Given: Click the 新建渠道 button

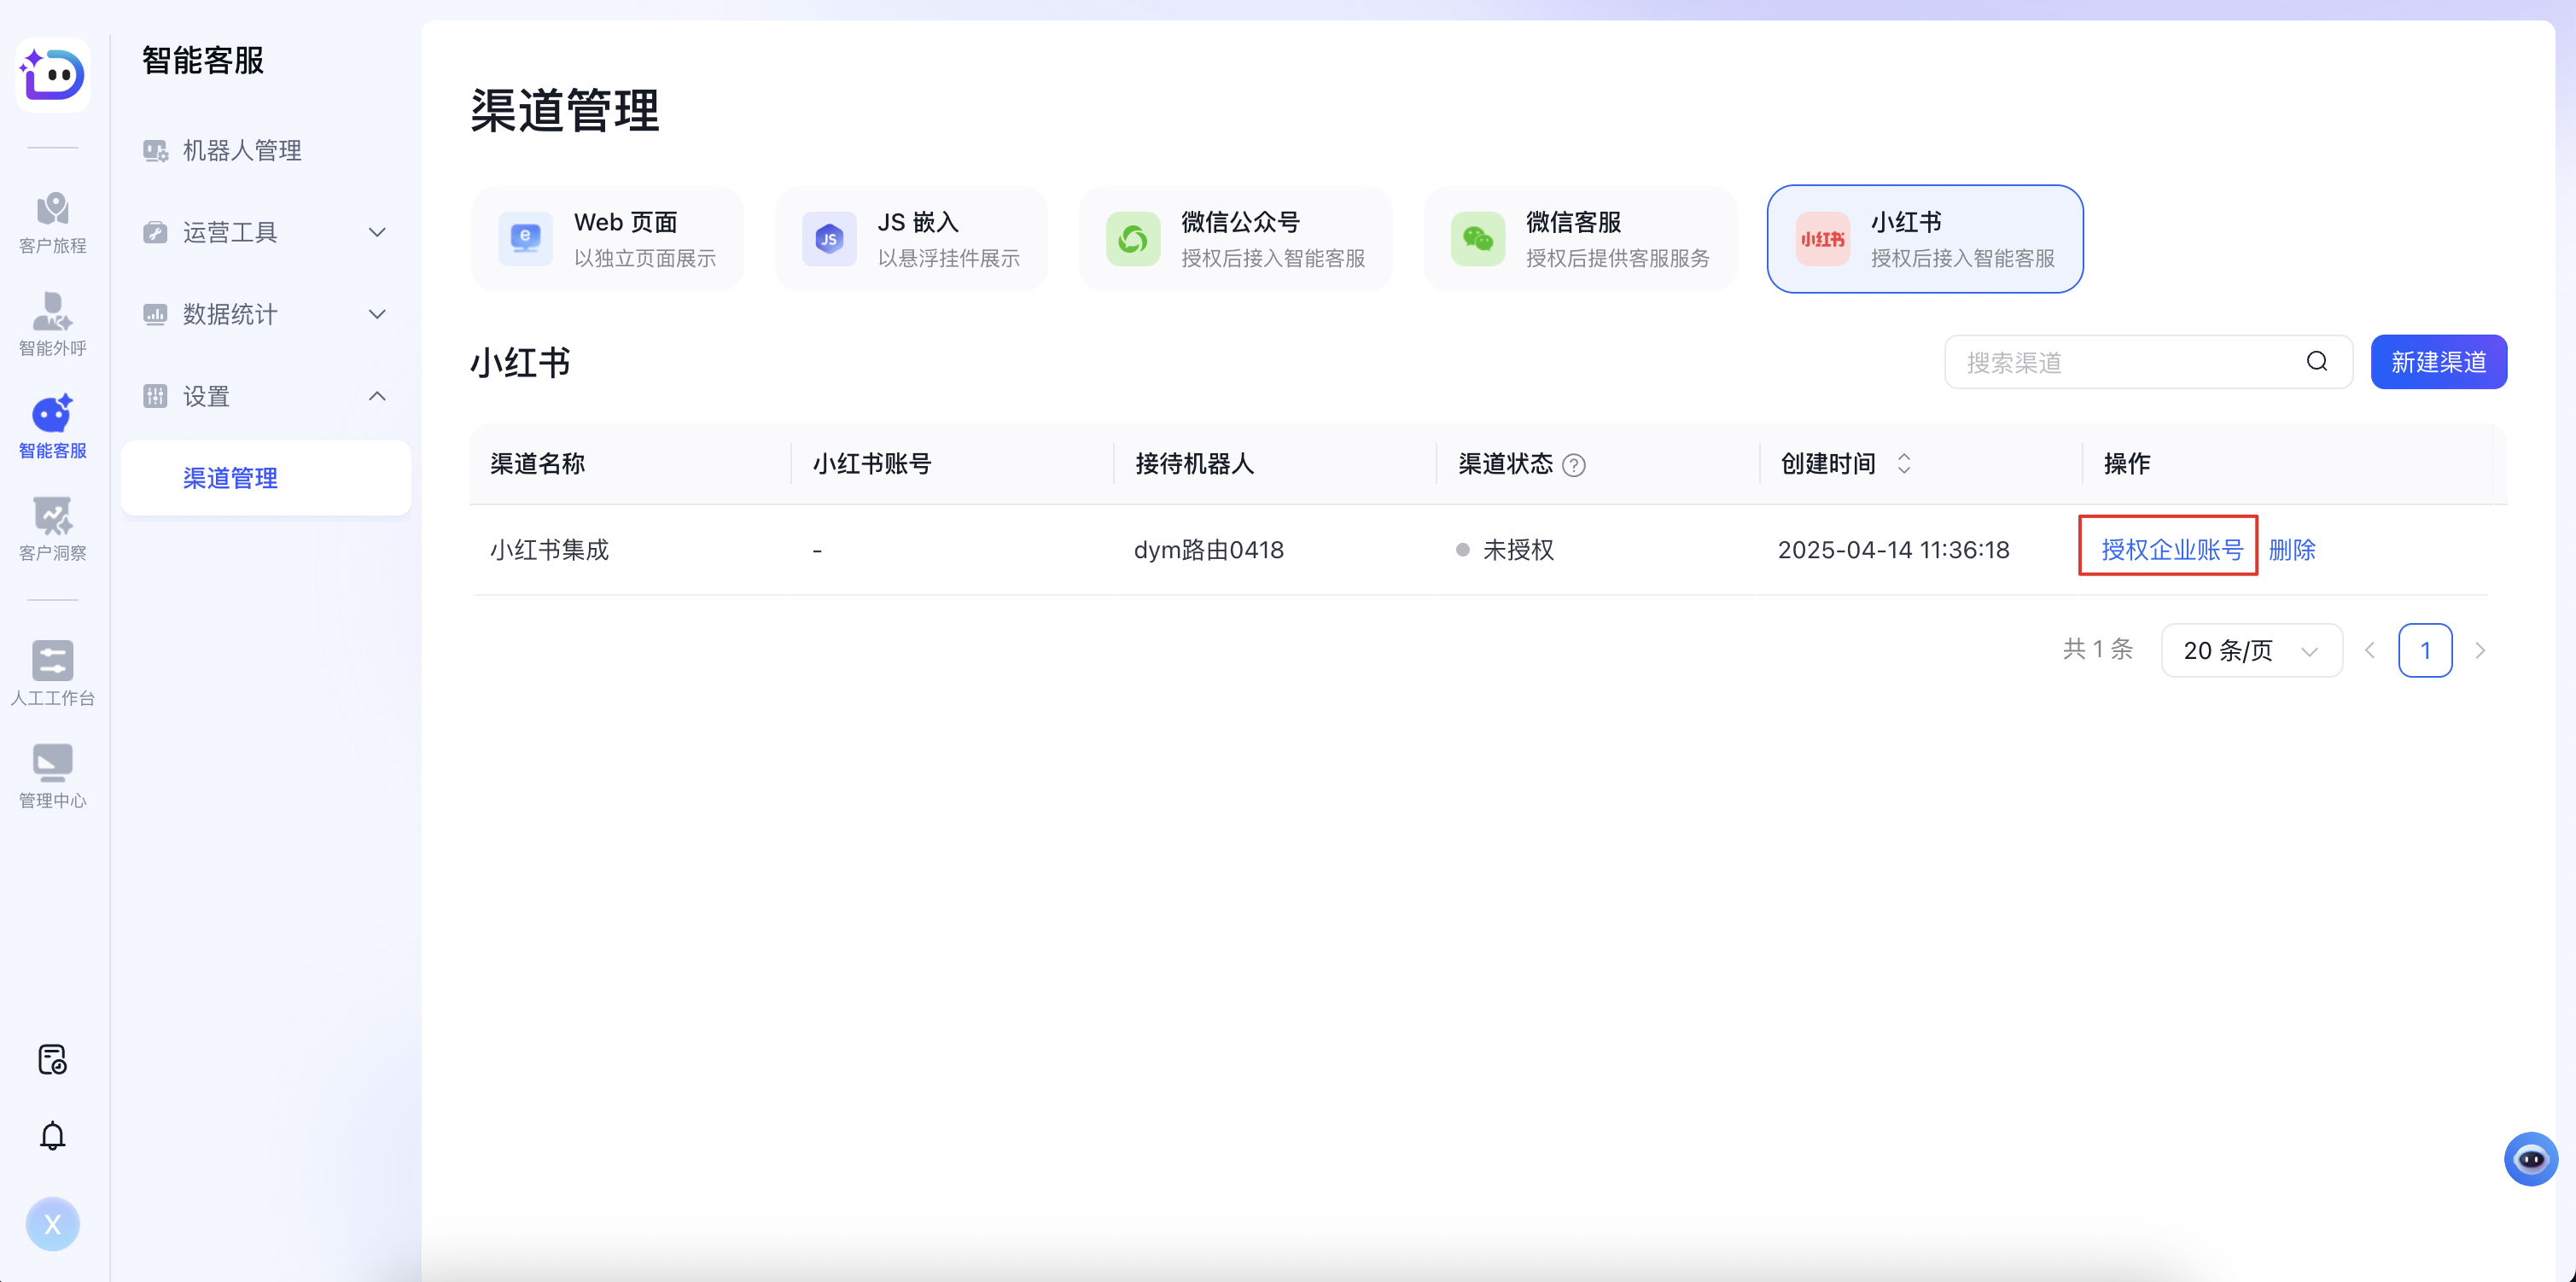Looking at the screenshot, I should click(x=2438, y=361).
